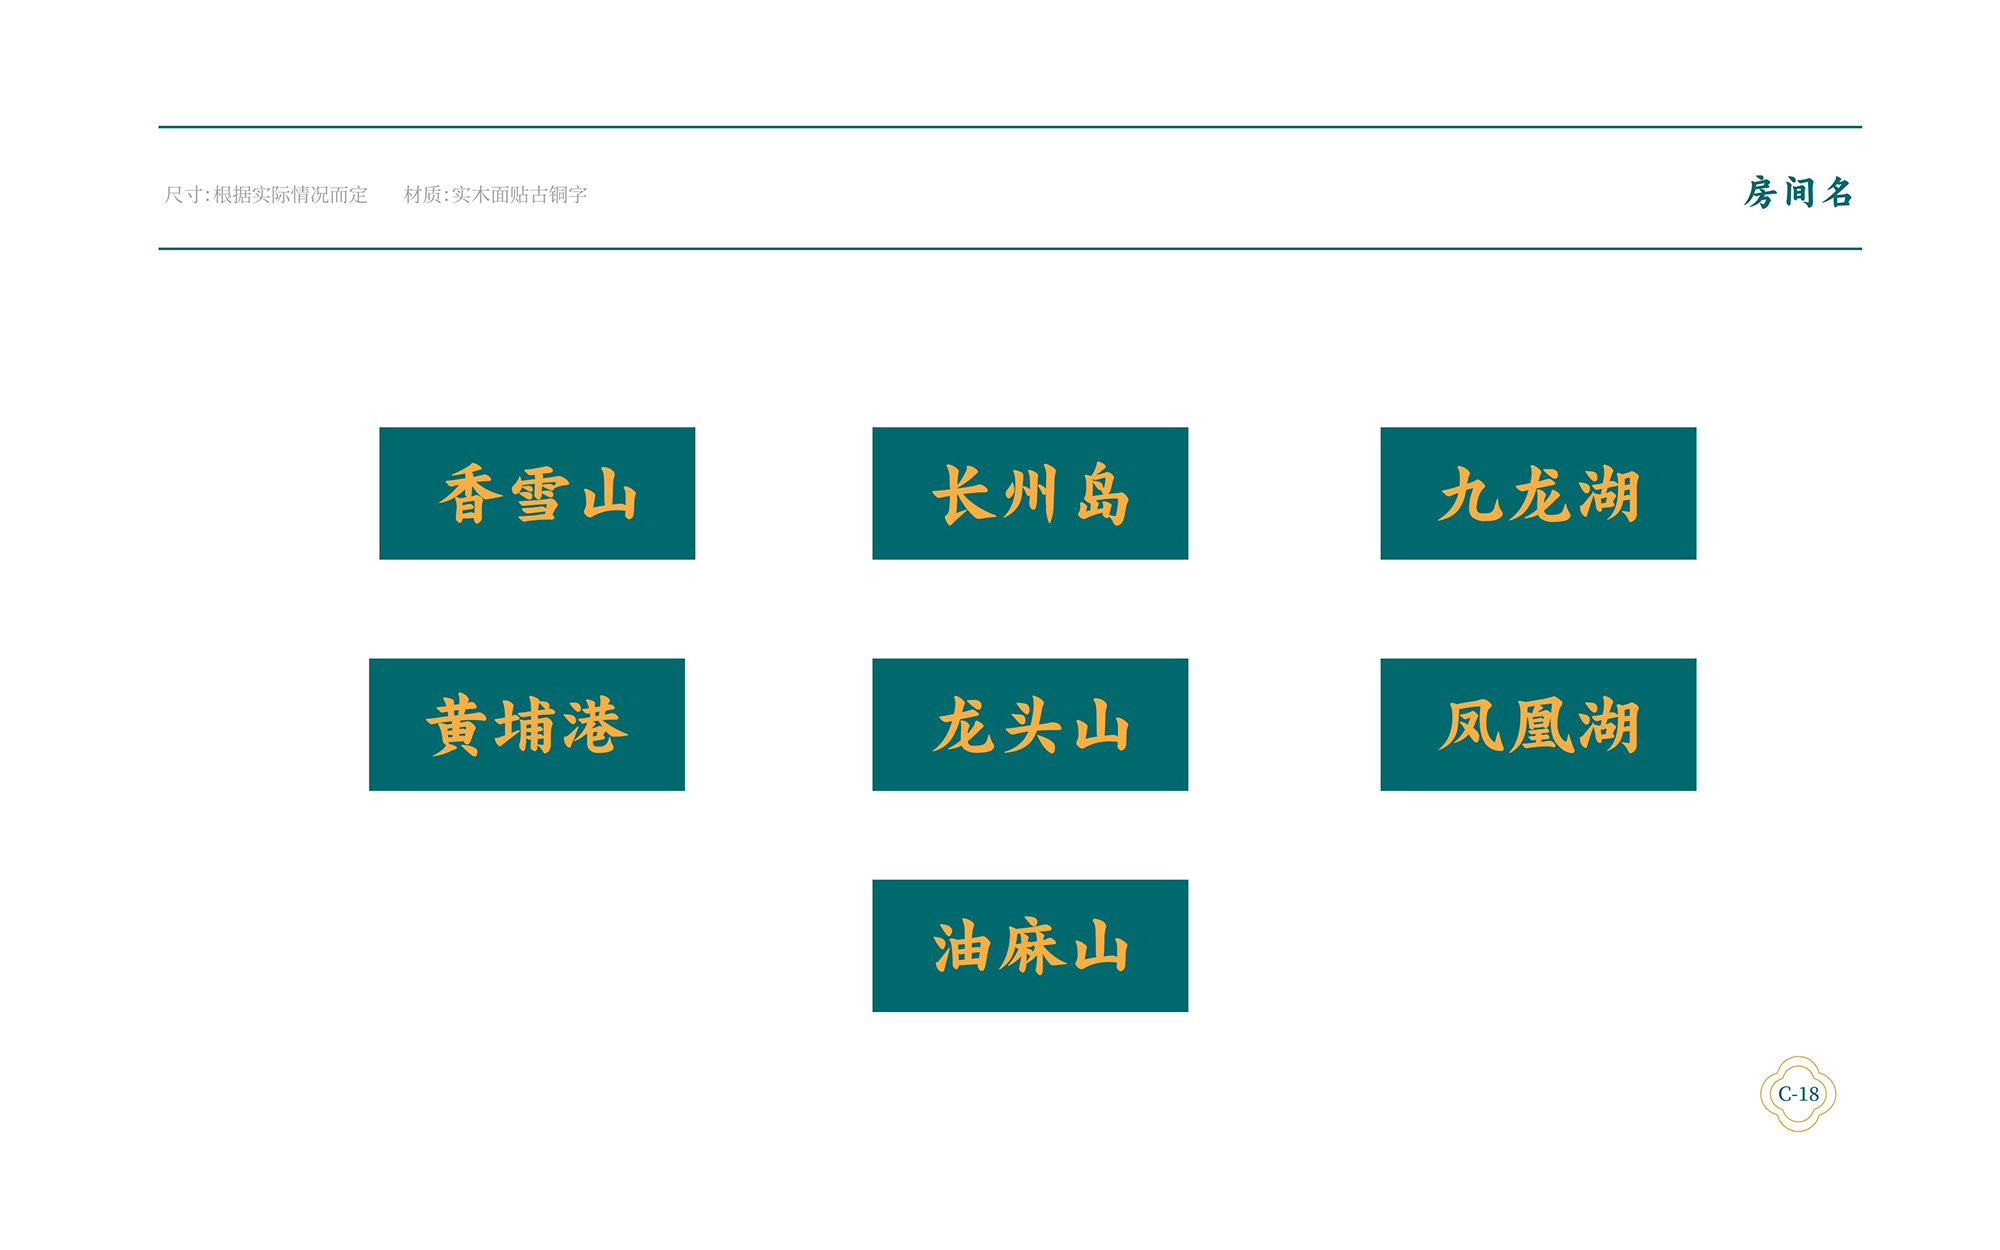Select the 长州岛 room name plate
The width and height of the screenshot is (2000, 1250).
(1030, 493)
